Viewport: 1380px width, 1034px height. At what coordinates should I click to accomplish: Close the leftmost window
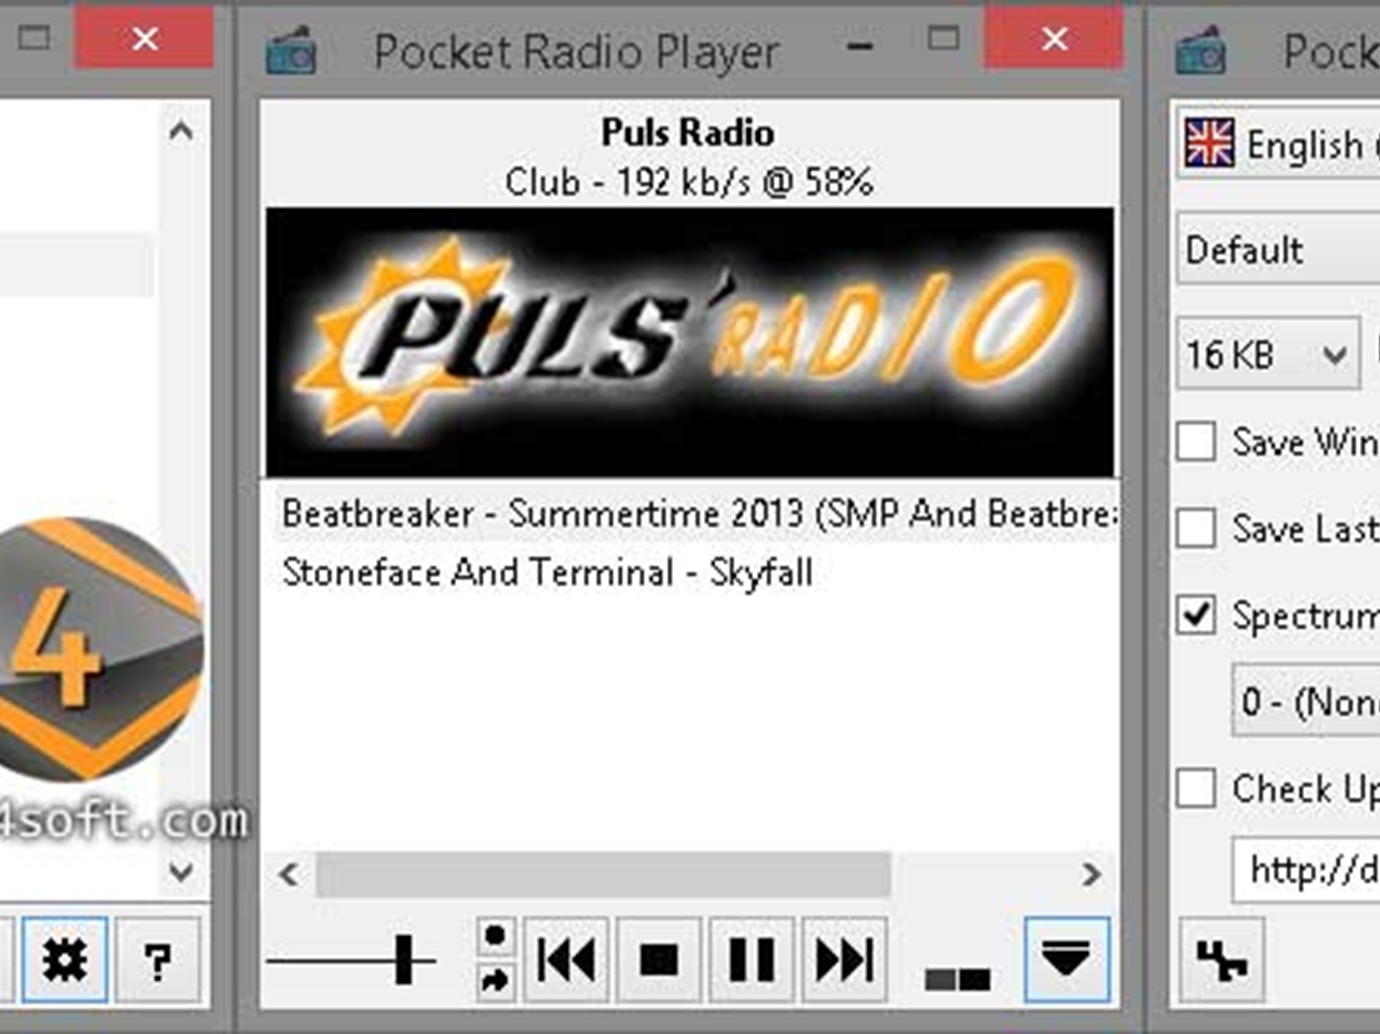pos(145,39)
